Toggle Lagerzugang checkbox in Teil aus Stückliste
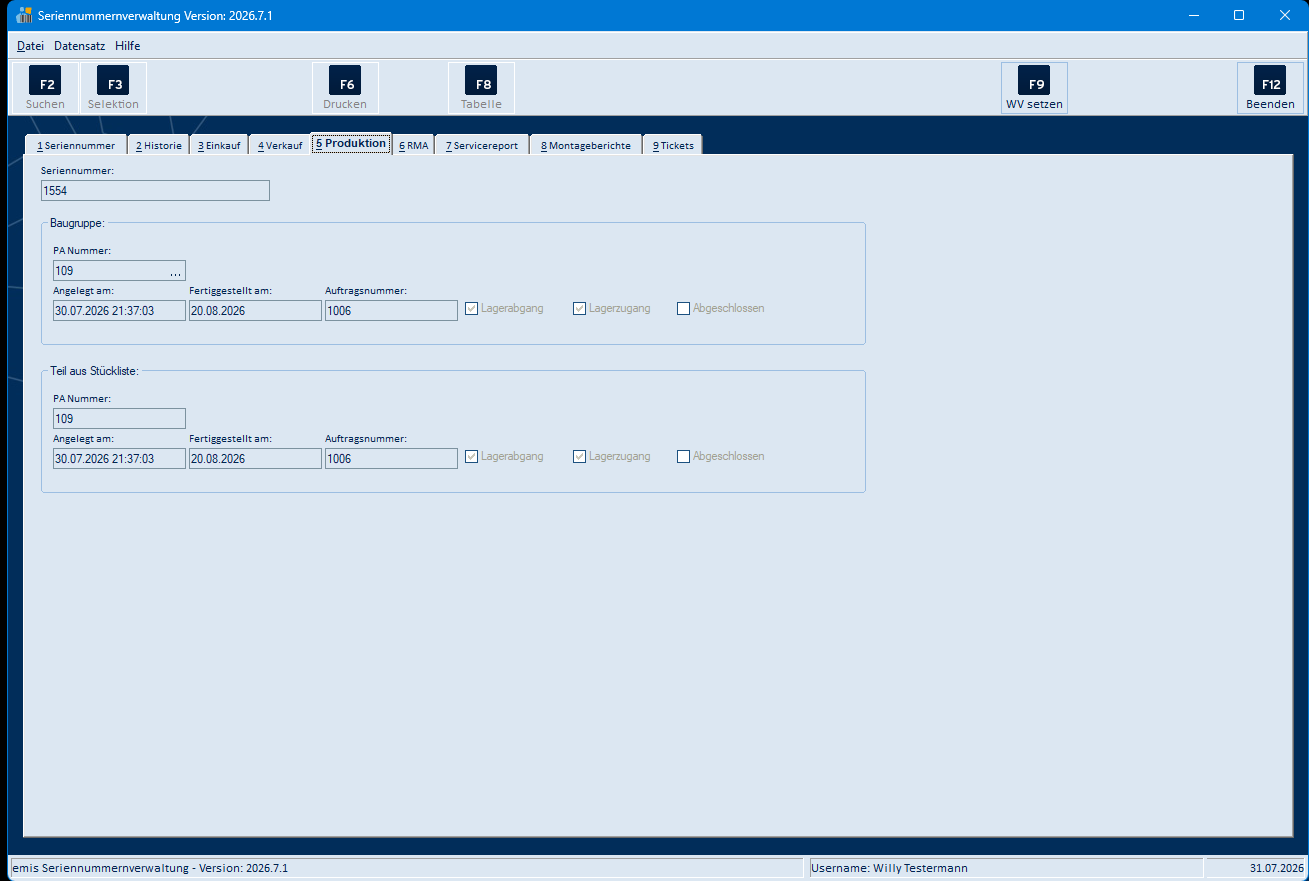Image resolution: width=1309 pixels, height=881 pixels. click(579, 457)
